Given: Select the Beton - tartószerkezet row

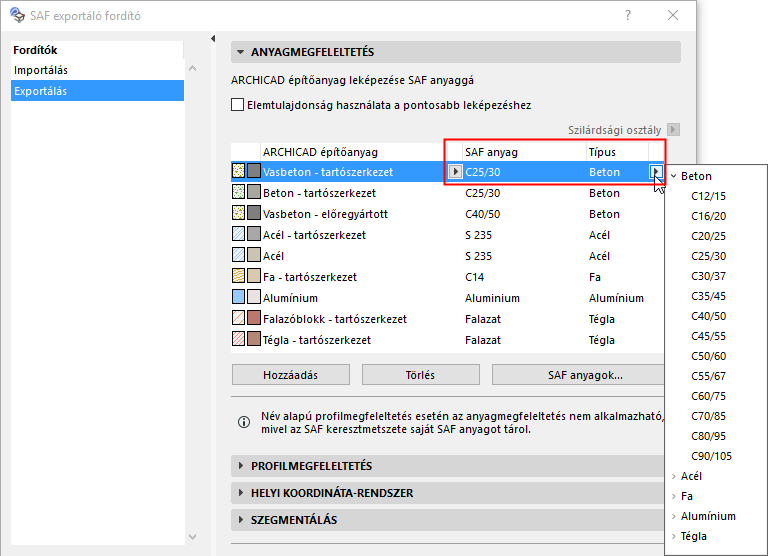Looking at the screenshot, I should tap(447, 193).
